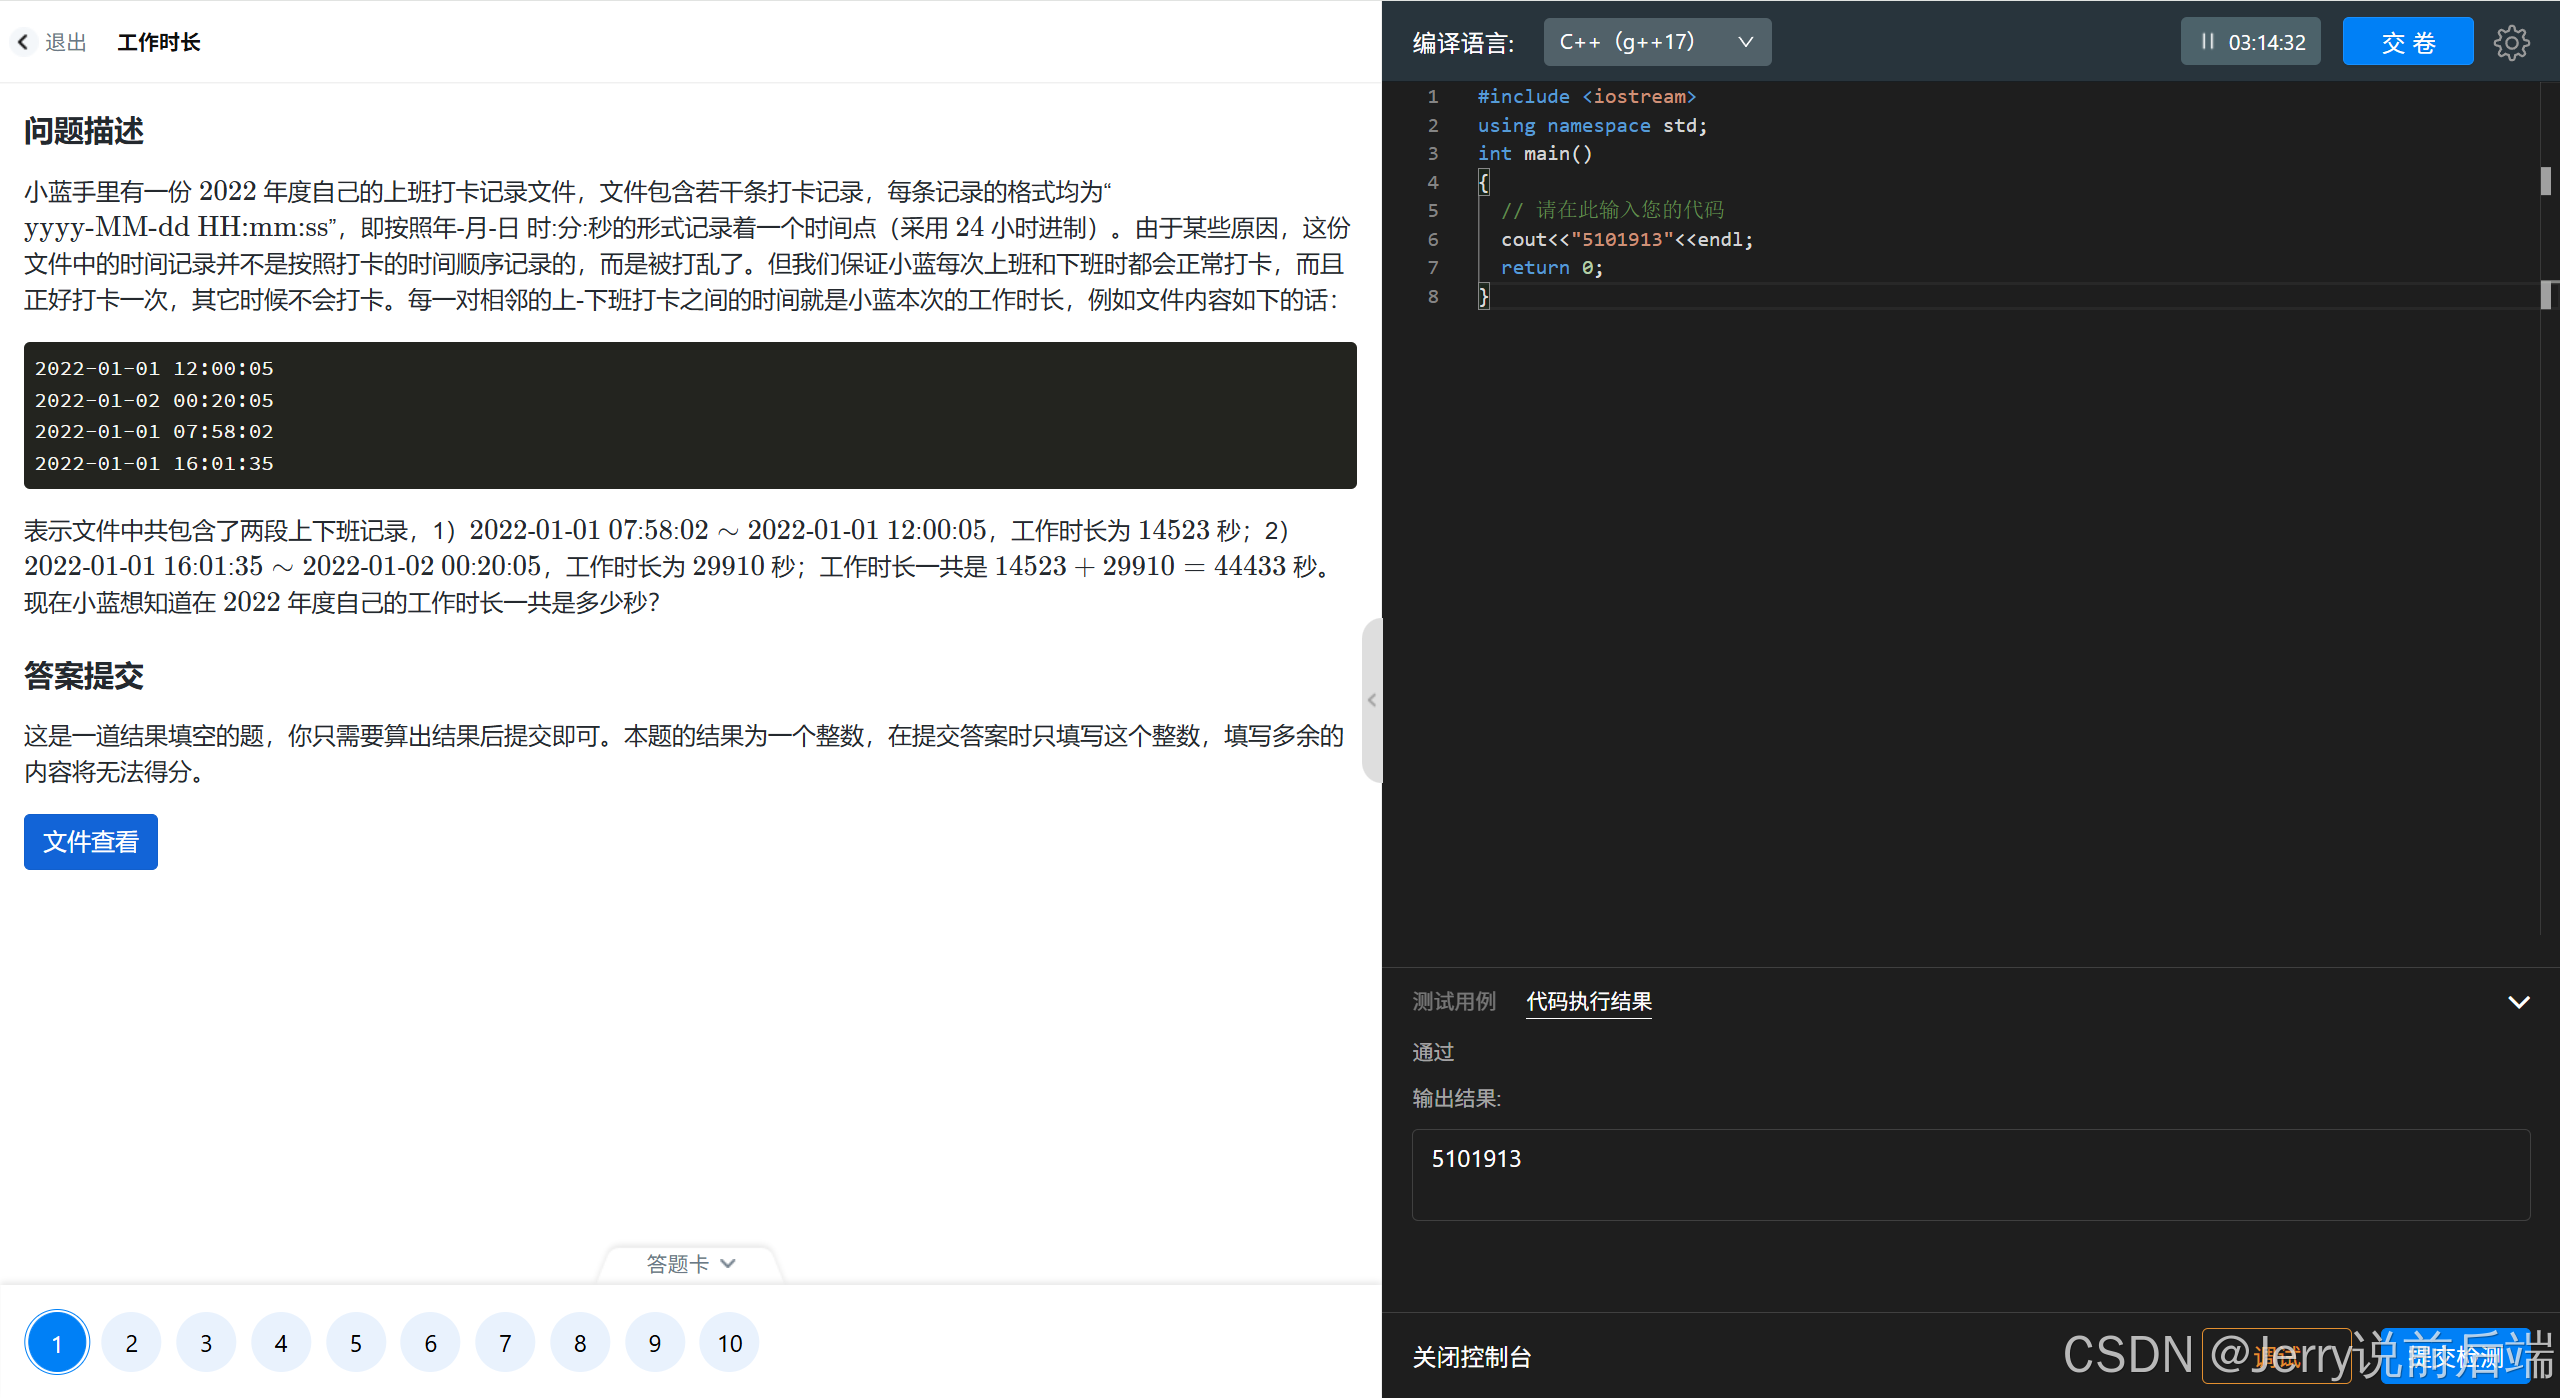Expand the 答题卡 answer card
This screenshot has height=1398, width=2560.
[x=690, y=1264]
